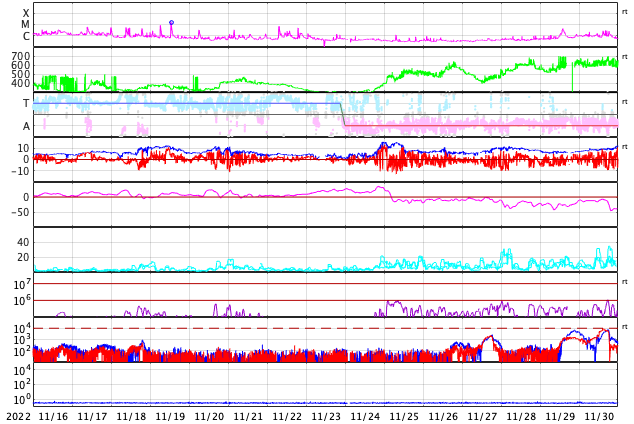Click the -50 axis value

coord(20,212)
